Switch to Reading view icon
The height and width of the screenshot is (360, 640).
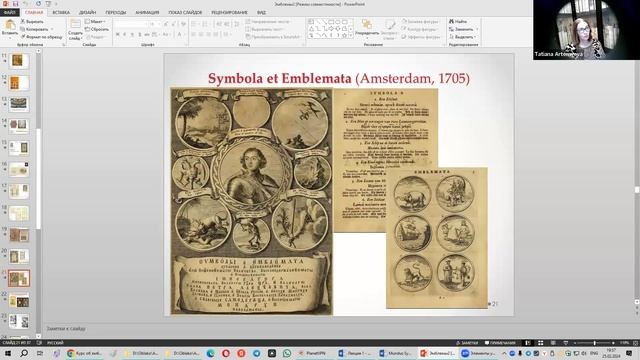553,343
